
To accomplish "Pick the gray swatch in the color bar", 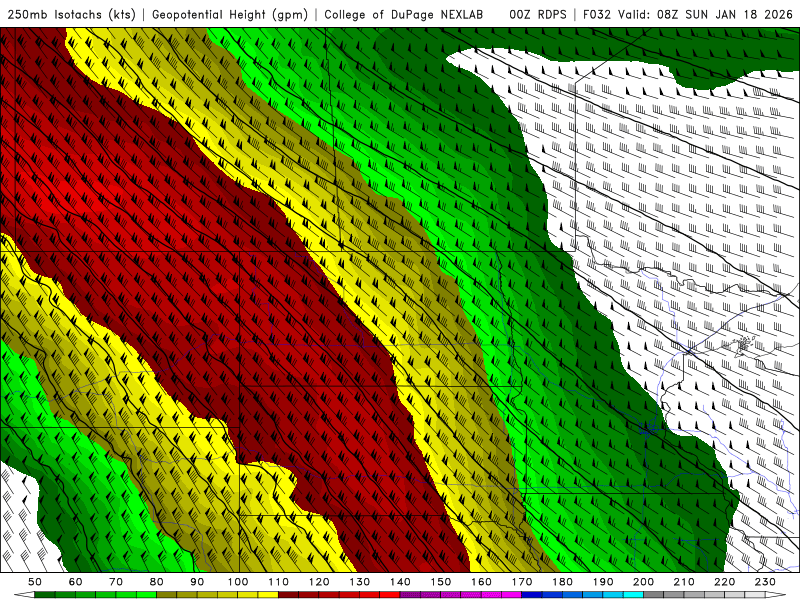I will [x=654, y=594].
